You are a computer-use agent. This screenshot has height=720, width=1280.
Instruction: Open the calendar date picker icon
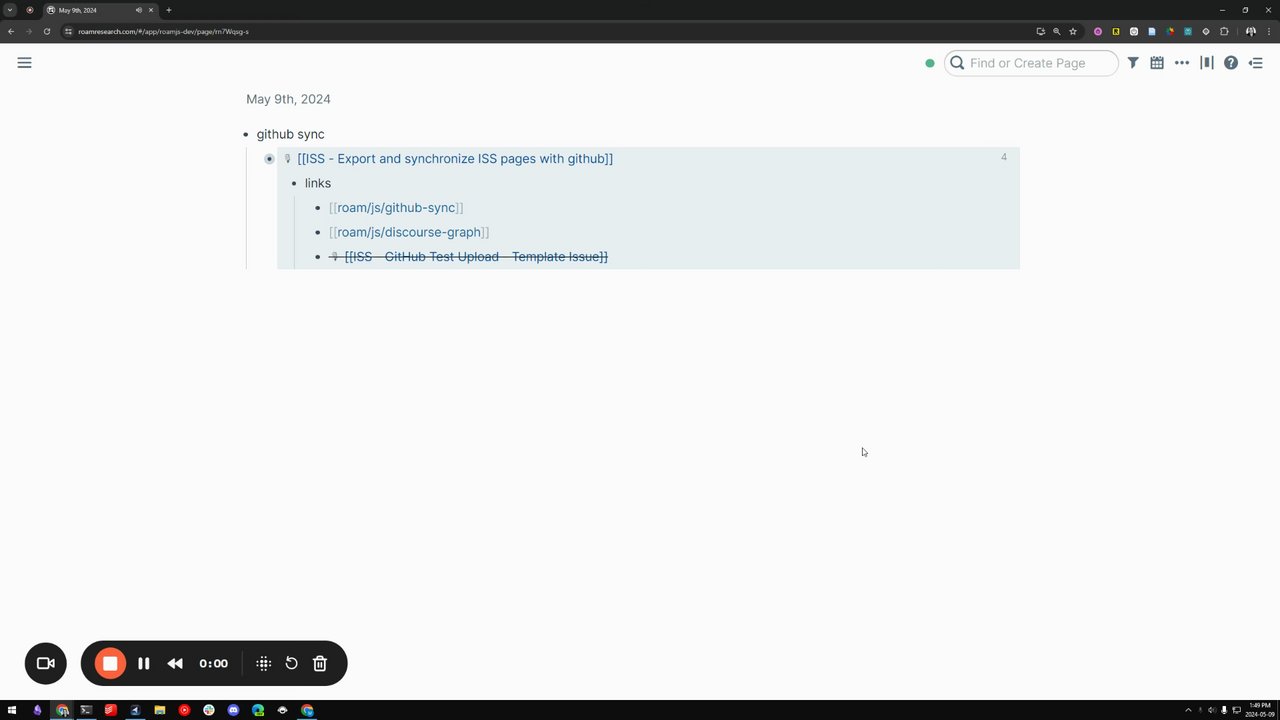pyautogui.click(x=1157, y=63)
